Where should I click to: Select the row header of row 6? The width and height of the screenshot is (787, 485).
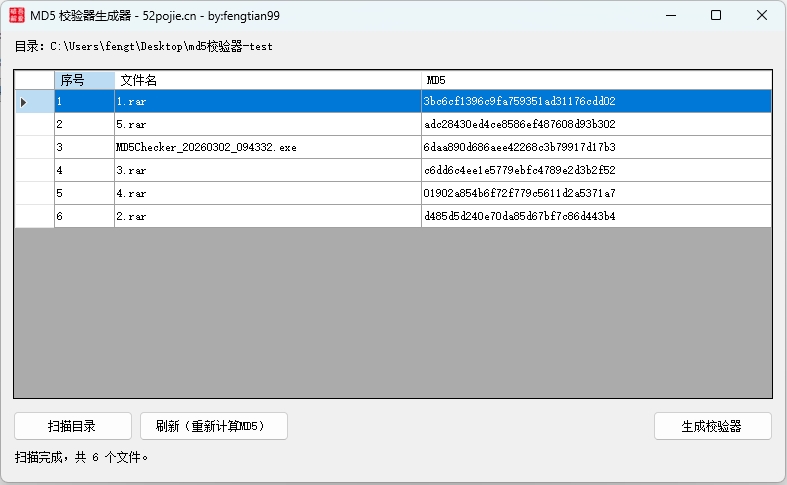point(34,216)
